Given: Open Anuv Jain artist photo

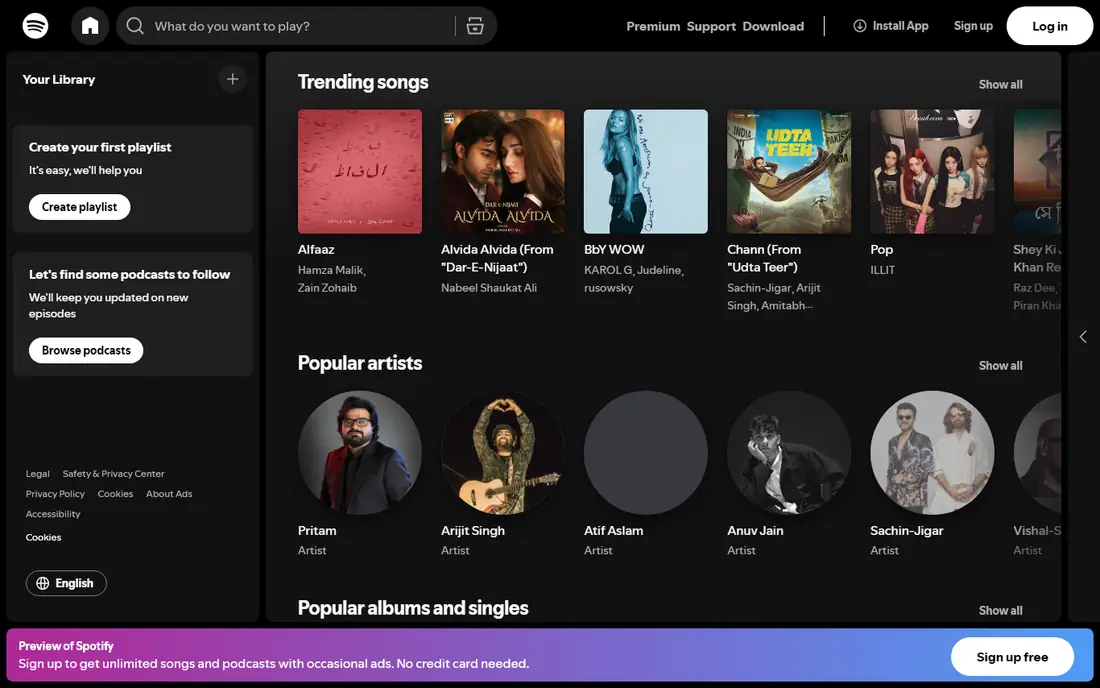Looking at the screenshot, I should (x=789, y=452).
